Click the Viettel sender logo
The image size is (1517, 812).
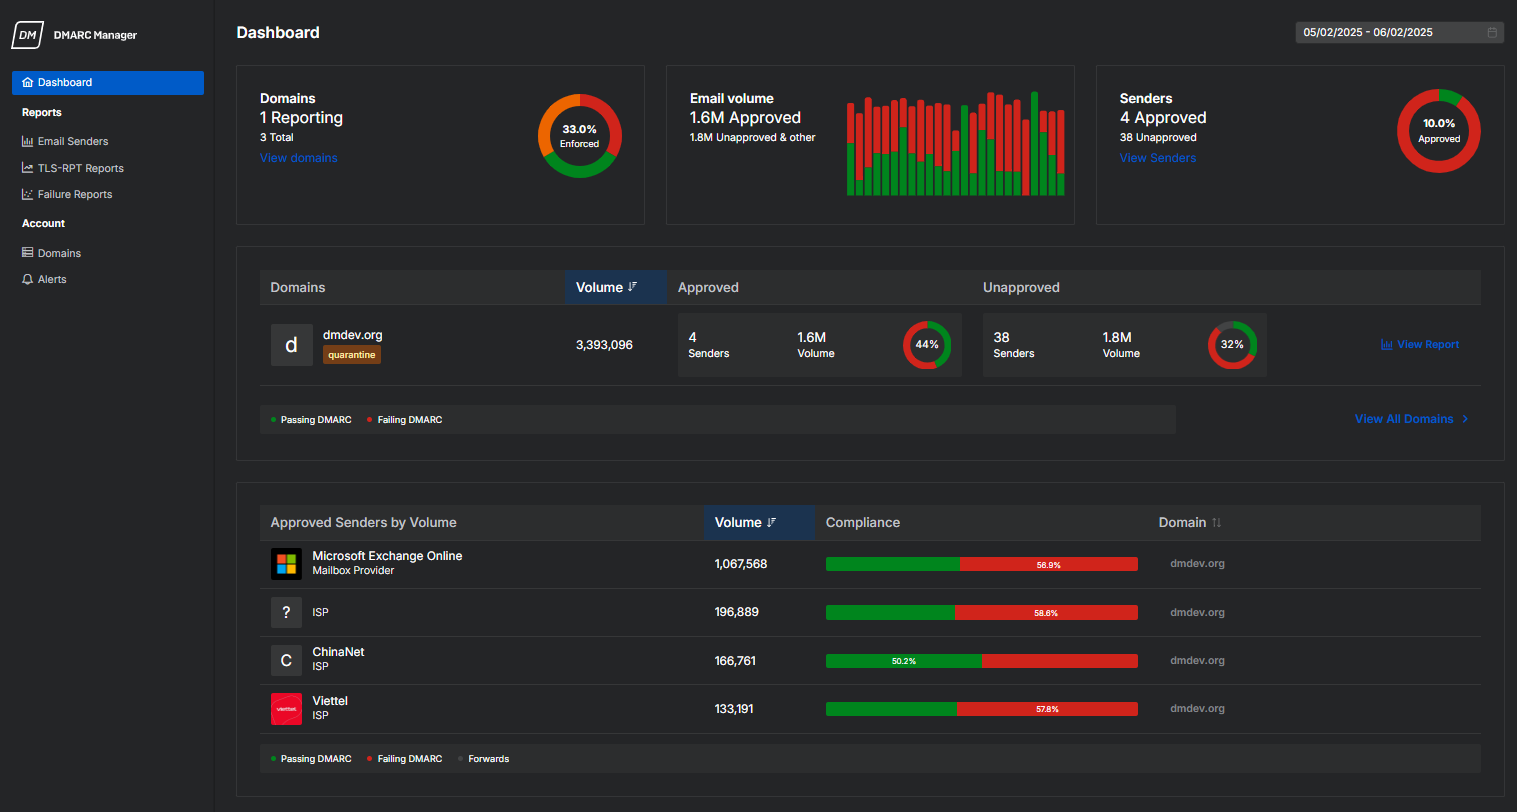[x=286, y=708]
